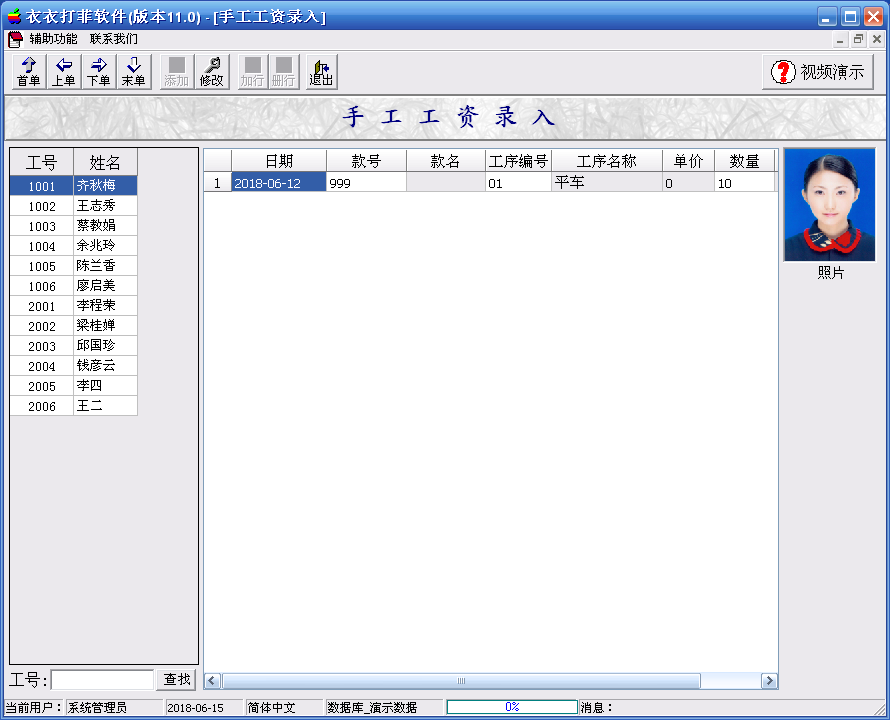Open the 视频演示 video demo
This screenshot has width=890, height=720.
point(817,72)
